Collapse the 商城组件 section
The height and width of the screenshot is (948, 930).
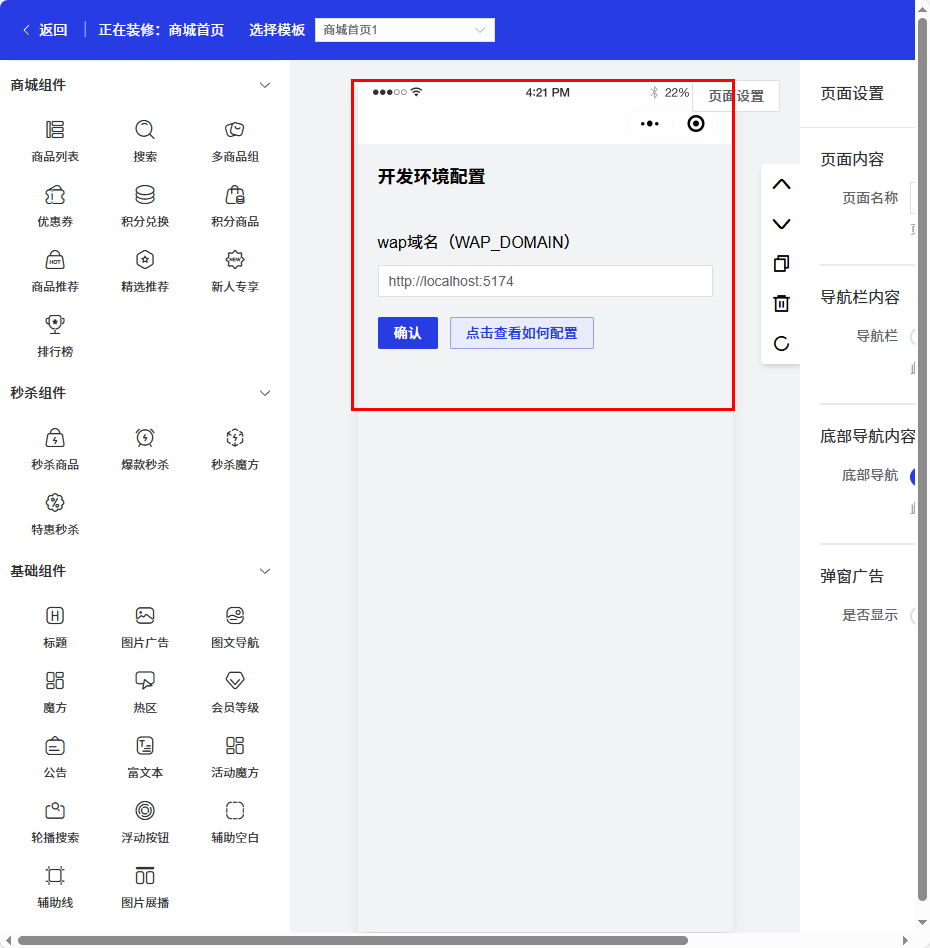pyautogui.click(x=265, y=86)
